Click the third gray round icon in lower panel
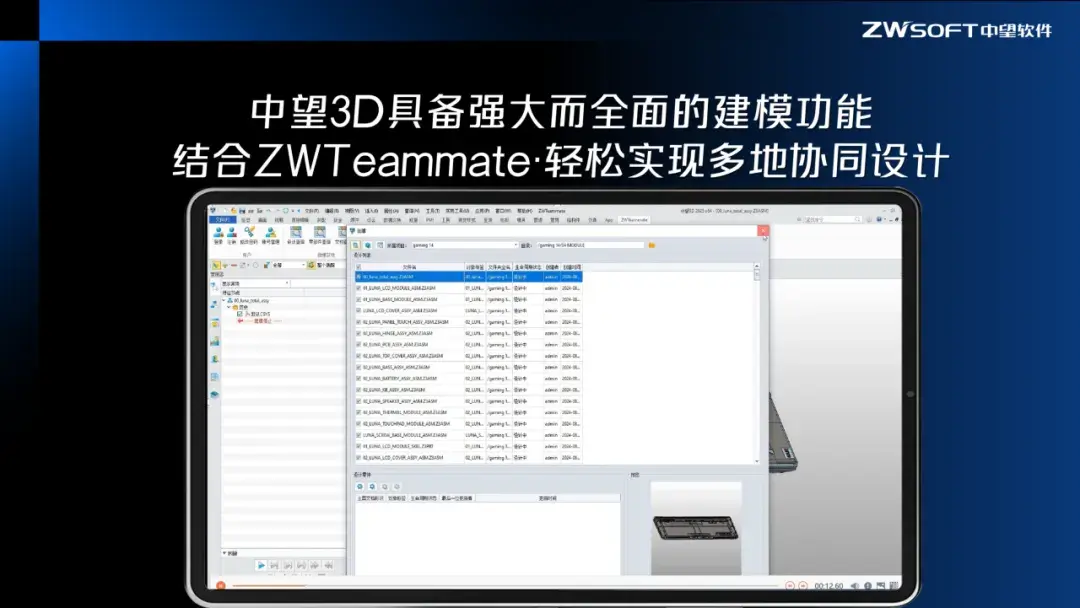 (x=384, y=487)
